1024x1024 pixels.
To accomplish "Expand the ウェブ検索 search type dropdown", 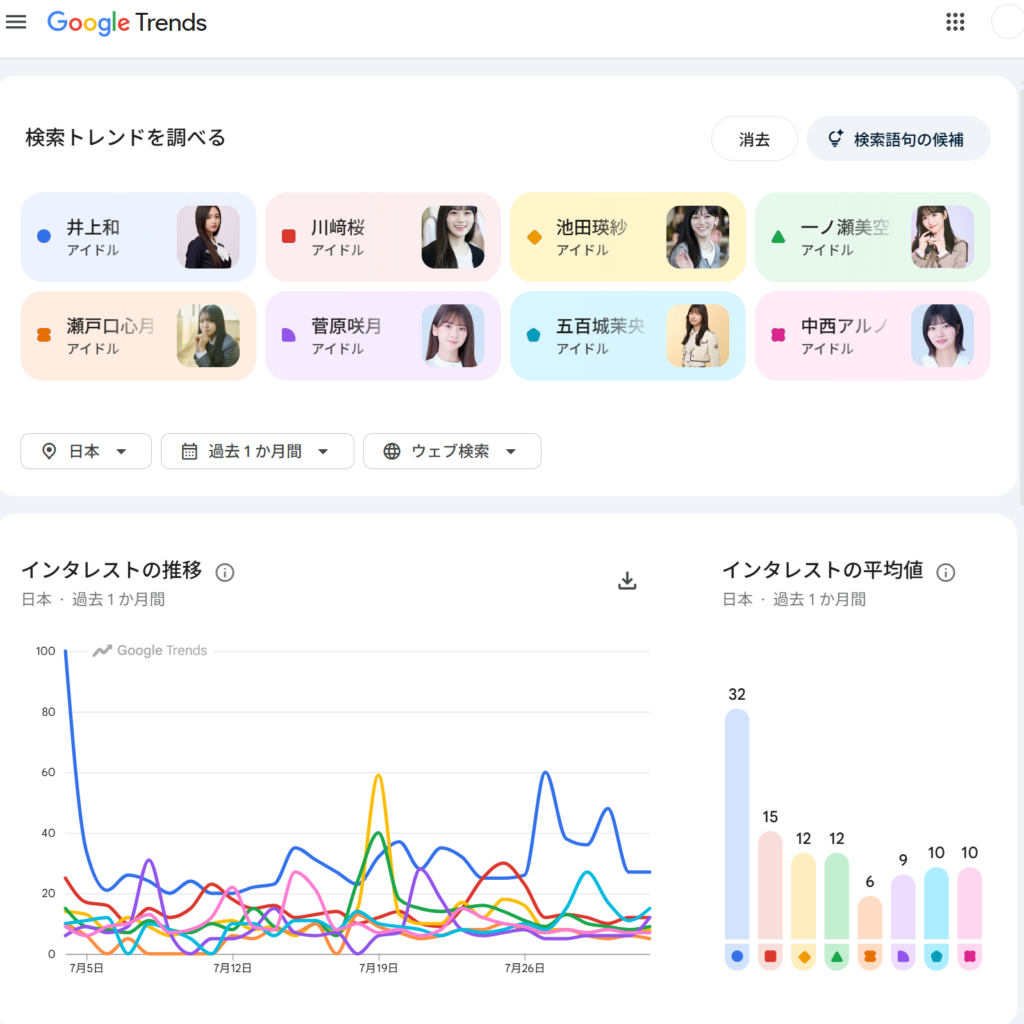I will [x=452, y=451].
